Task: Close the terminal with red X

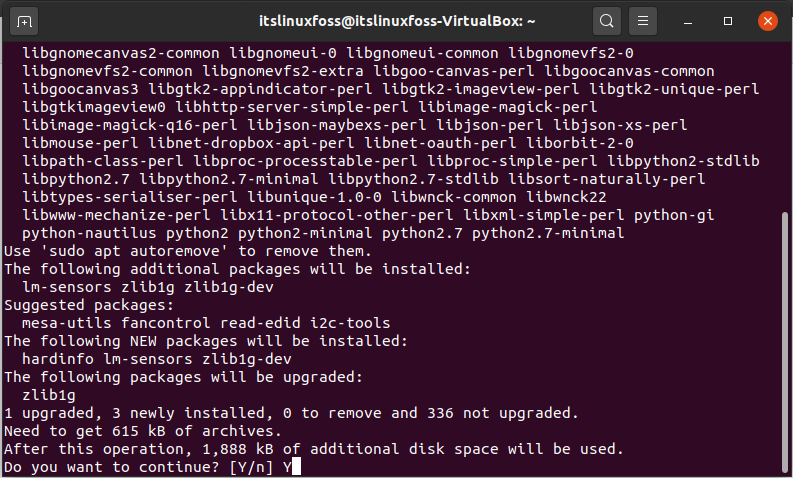Action: coord(768,21)
